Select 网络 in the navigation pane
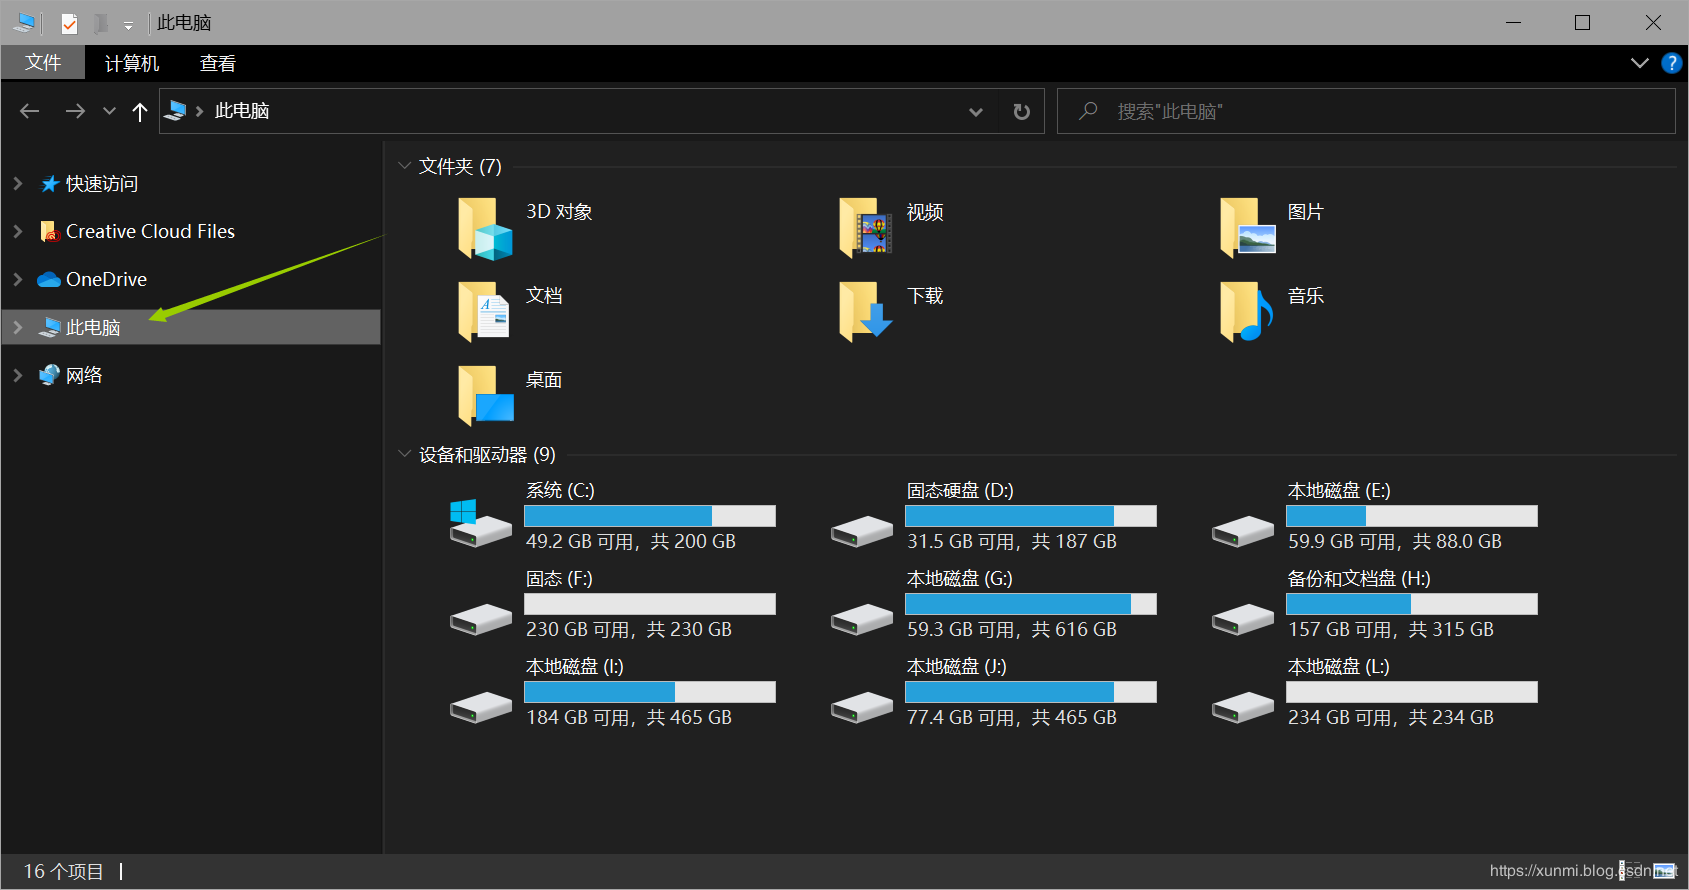Viewport: 1689px width, 890px height. coord(84,375)
